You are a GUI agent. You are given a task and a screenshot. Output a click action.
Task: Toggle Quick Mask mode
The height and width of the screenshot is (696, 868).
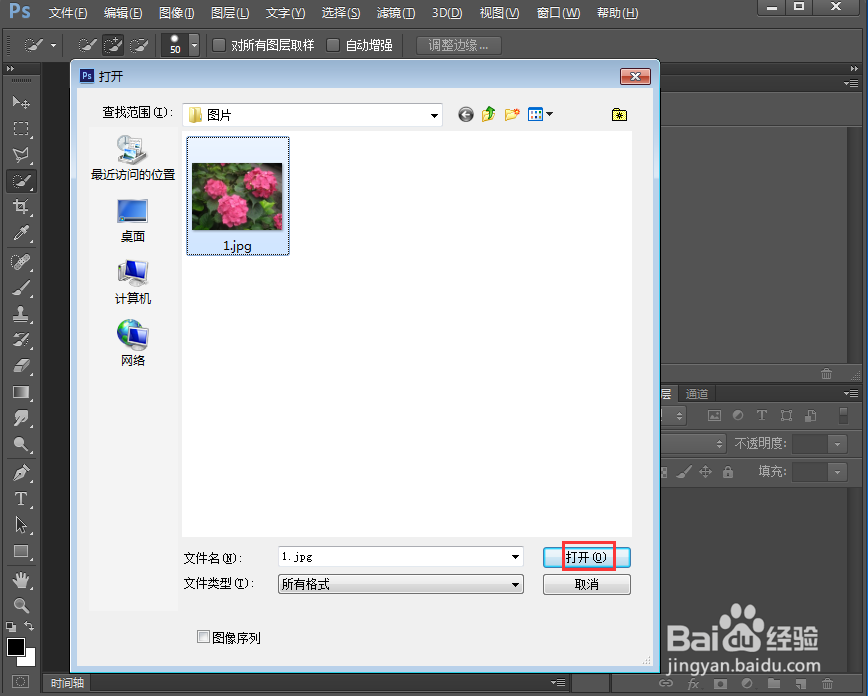tap(21, 681)
